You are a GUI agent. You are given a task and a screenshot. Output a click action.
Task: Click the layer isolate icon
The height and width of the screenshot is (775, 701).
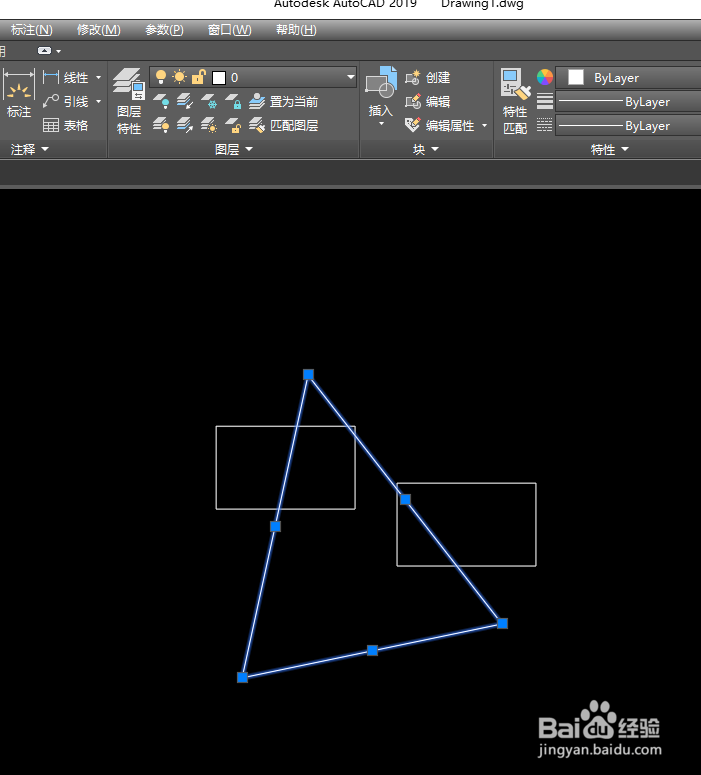click(185, 102)
